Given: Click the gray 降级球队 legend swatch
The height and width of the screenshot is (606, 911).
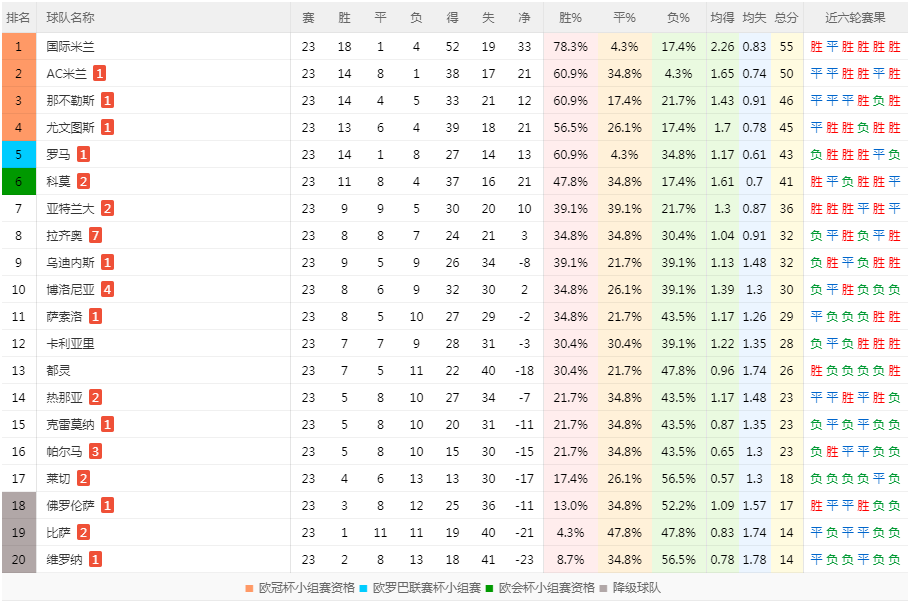Looking at the screenshot, I should pos(605,588).
